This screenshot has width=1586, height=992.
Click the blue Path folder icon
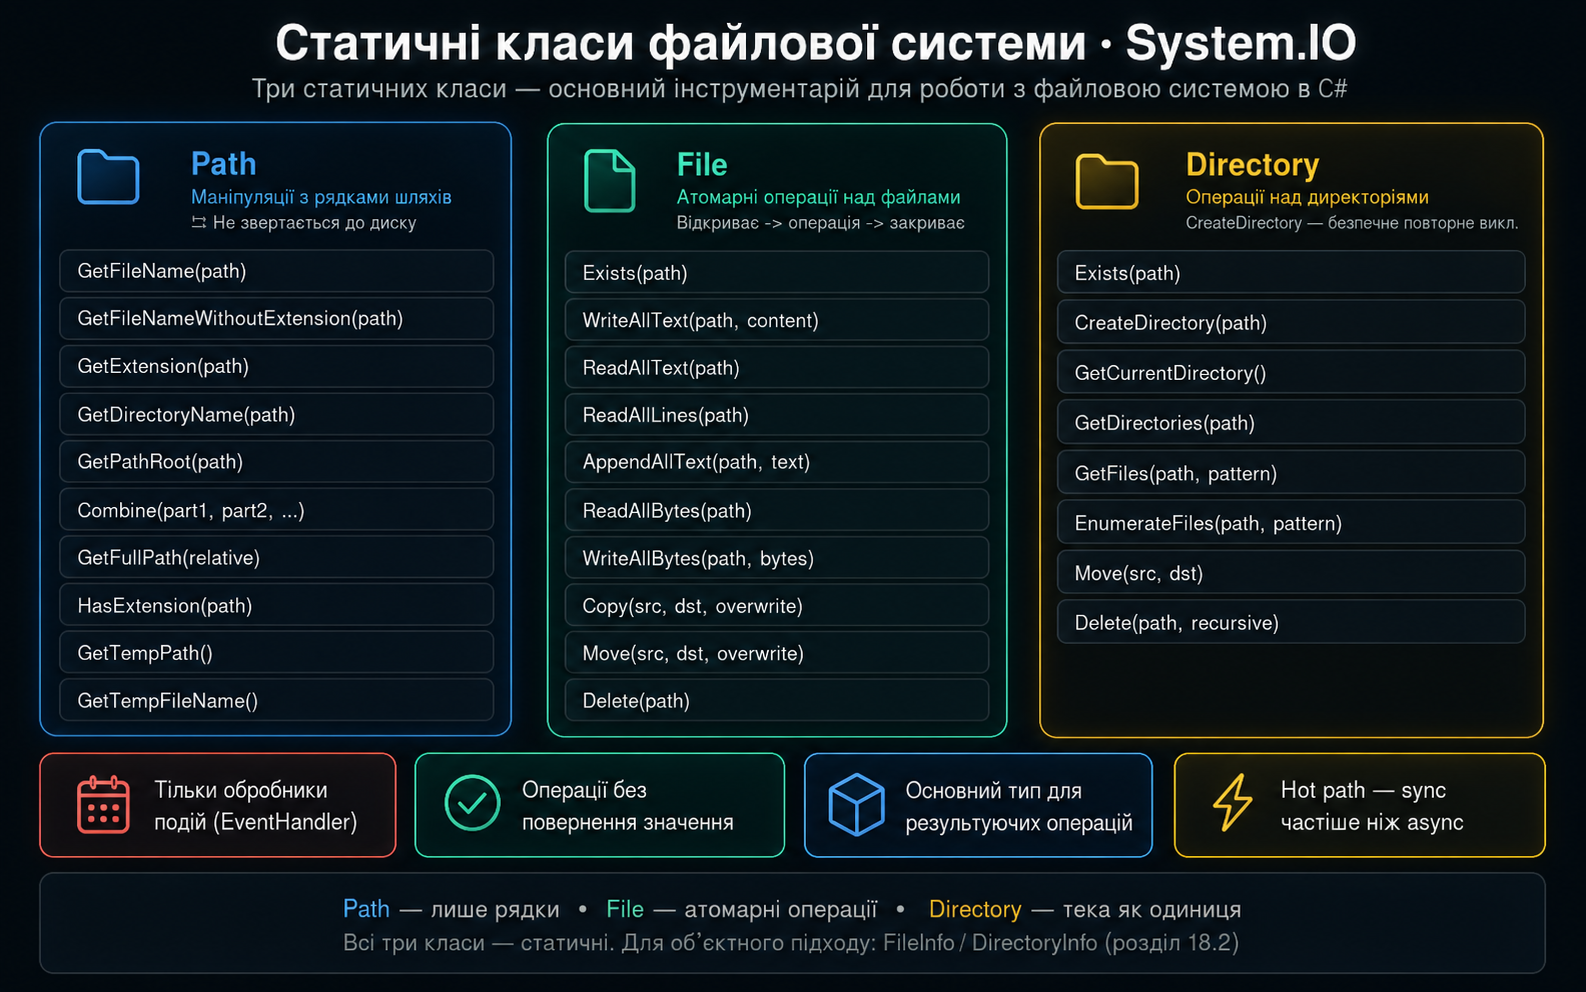[108, 177]
